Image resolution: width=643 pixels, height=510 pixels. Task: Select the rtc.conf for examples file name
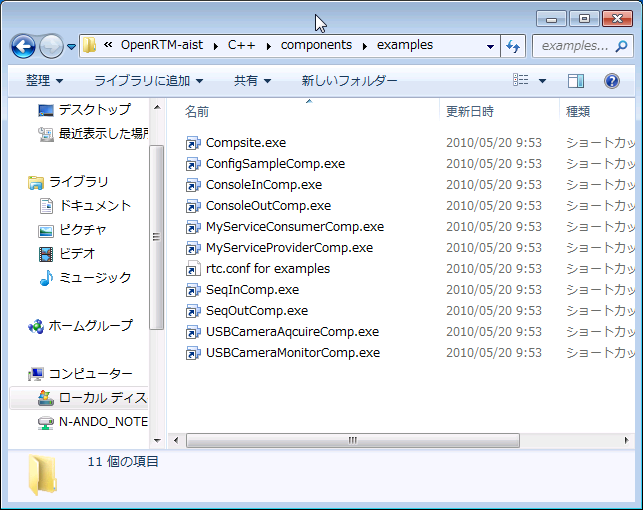click(268, 269)
